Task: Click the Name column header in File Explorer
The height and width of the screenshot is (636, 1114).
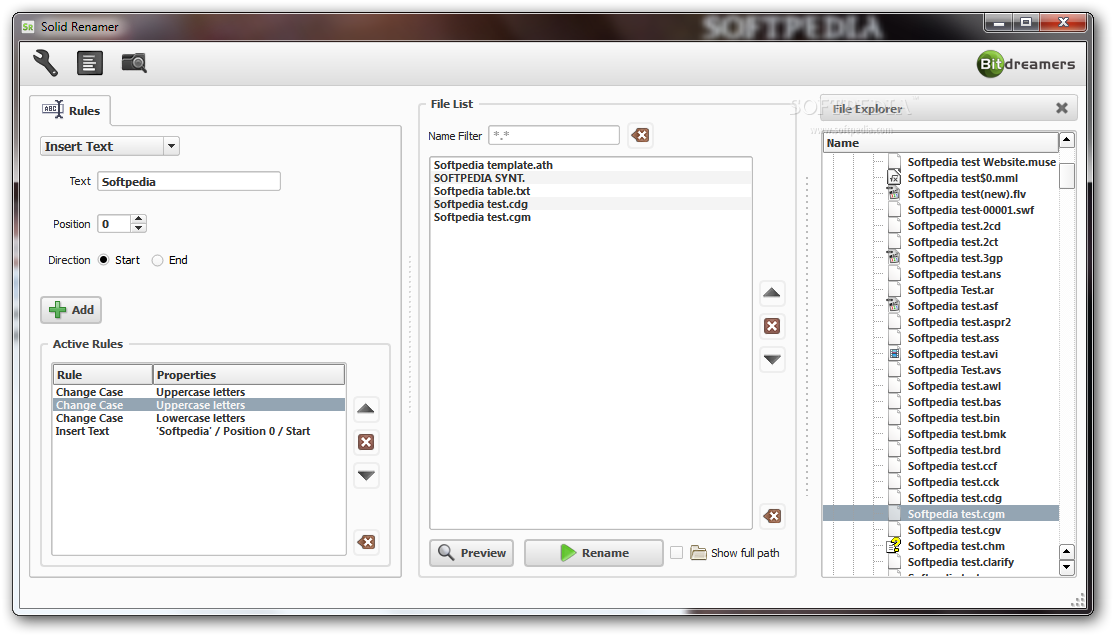Action: (x=941, y=143)
